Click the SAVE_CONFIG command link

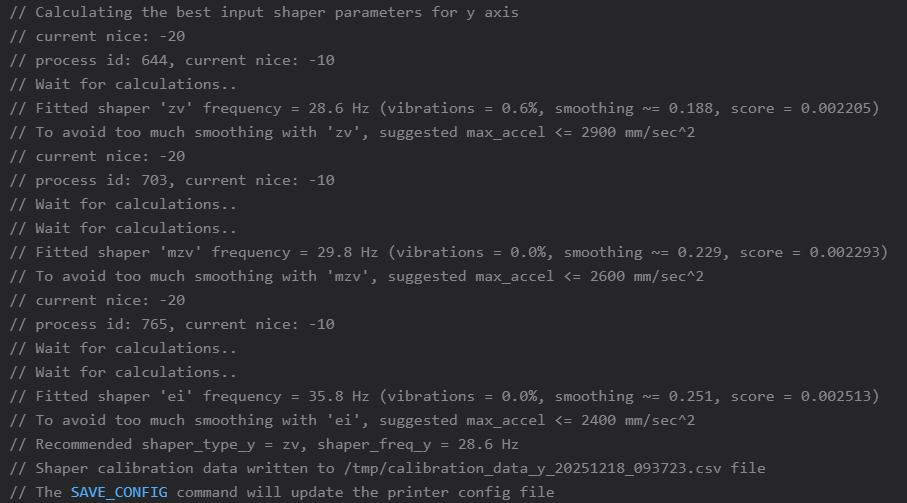[x=119, y=492]
